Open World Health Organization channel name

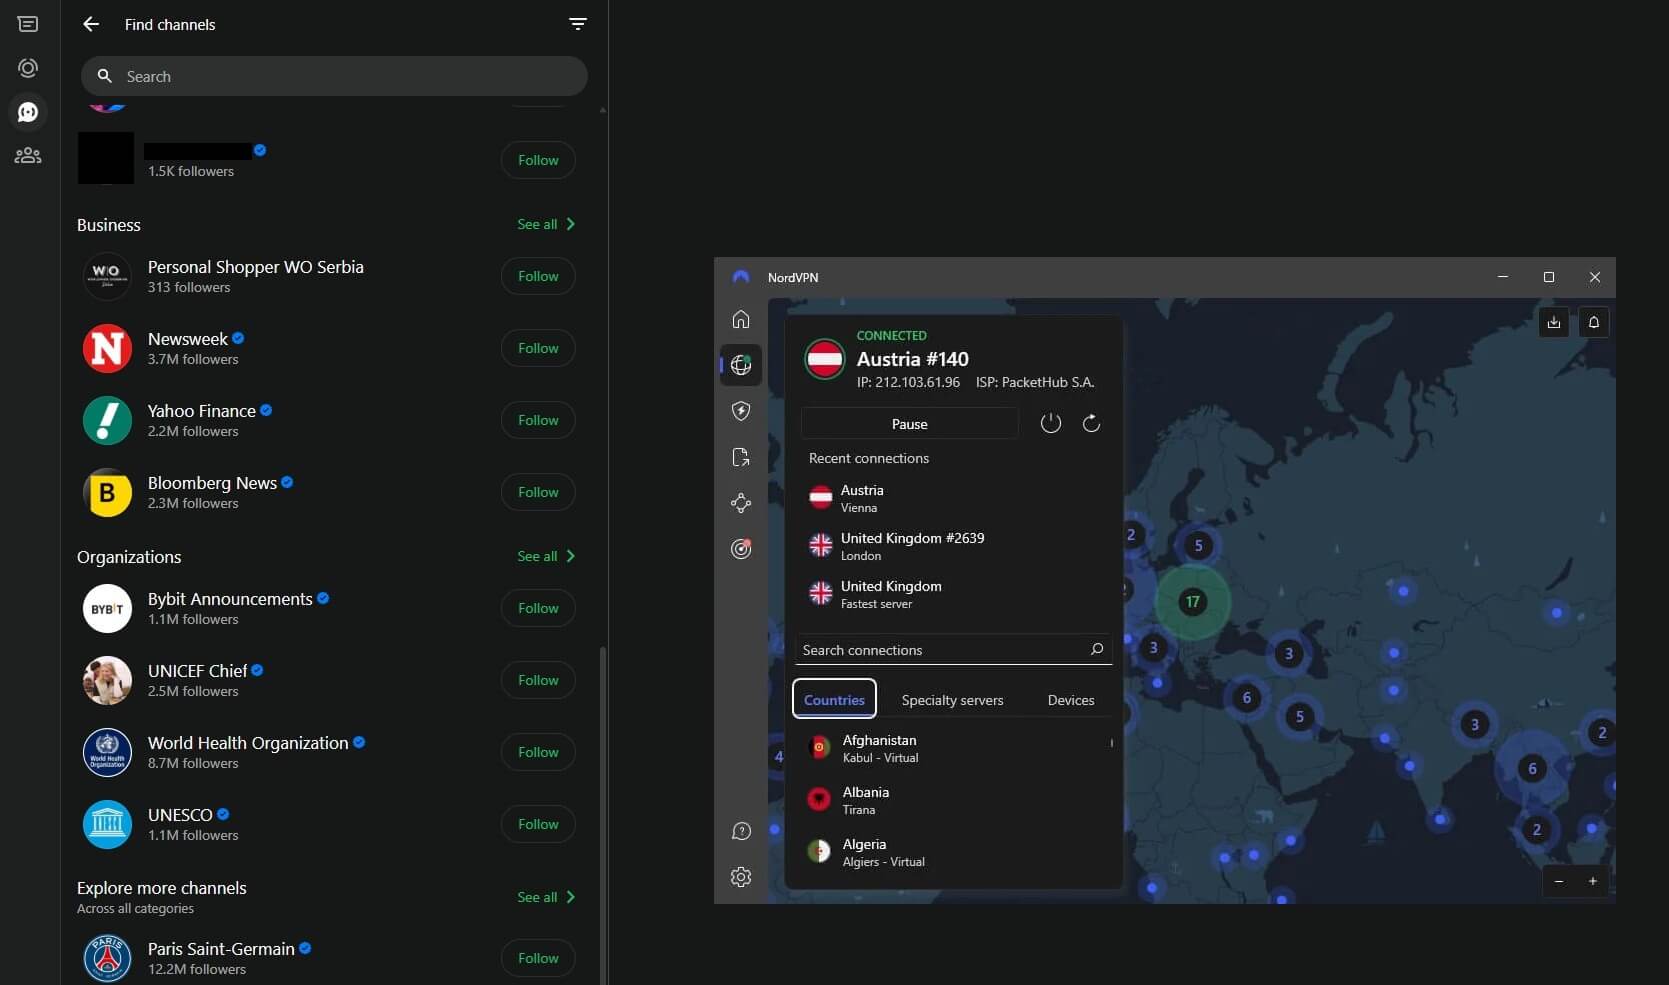tap(248, 743)
